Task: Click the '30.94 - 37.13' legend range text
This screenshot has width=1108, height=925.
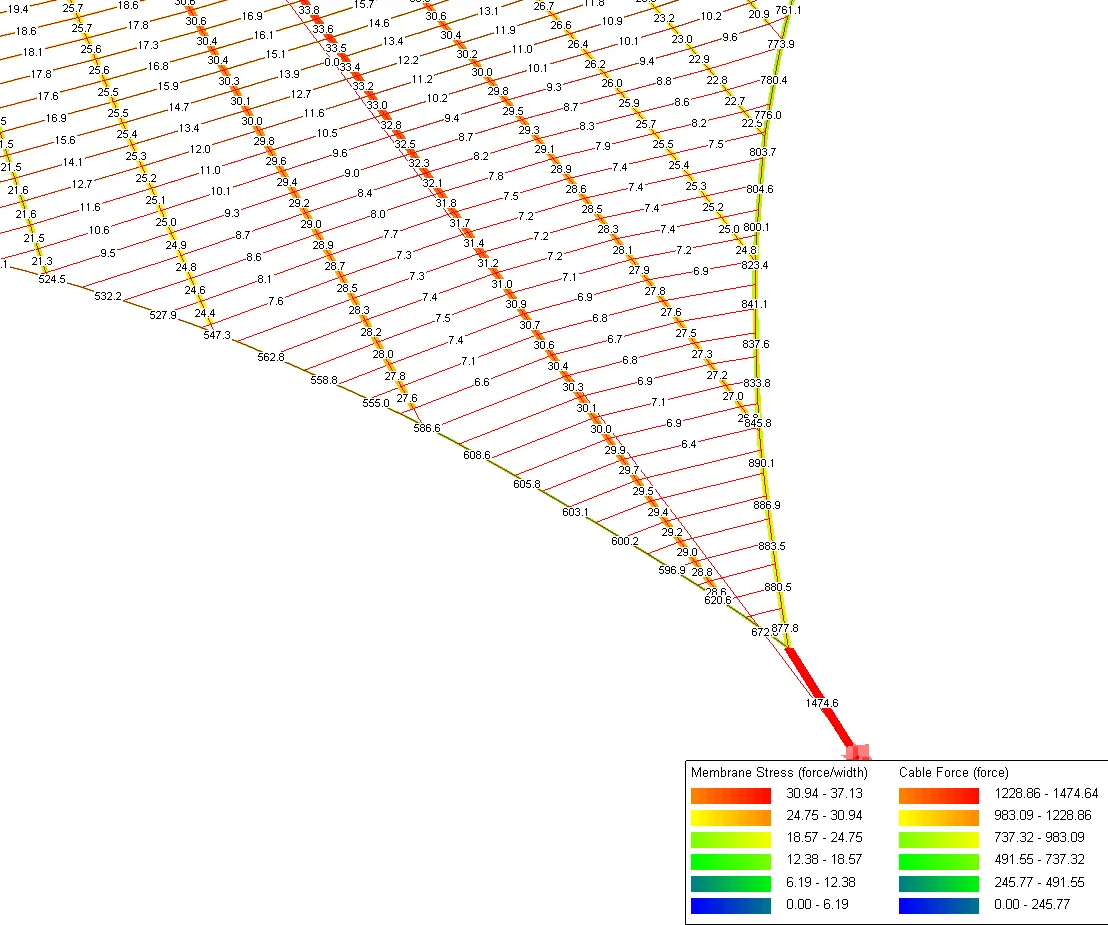Action: (x=824, y=794)
